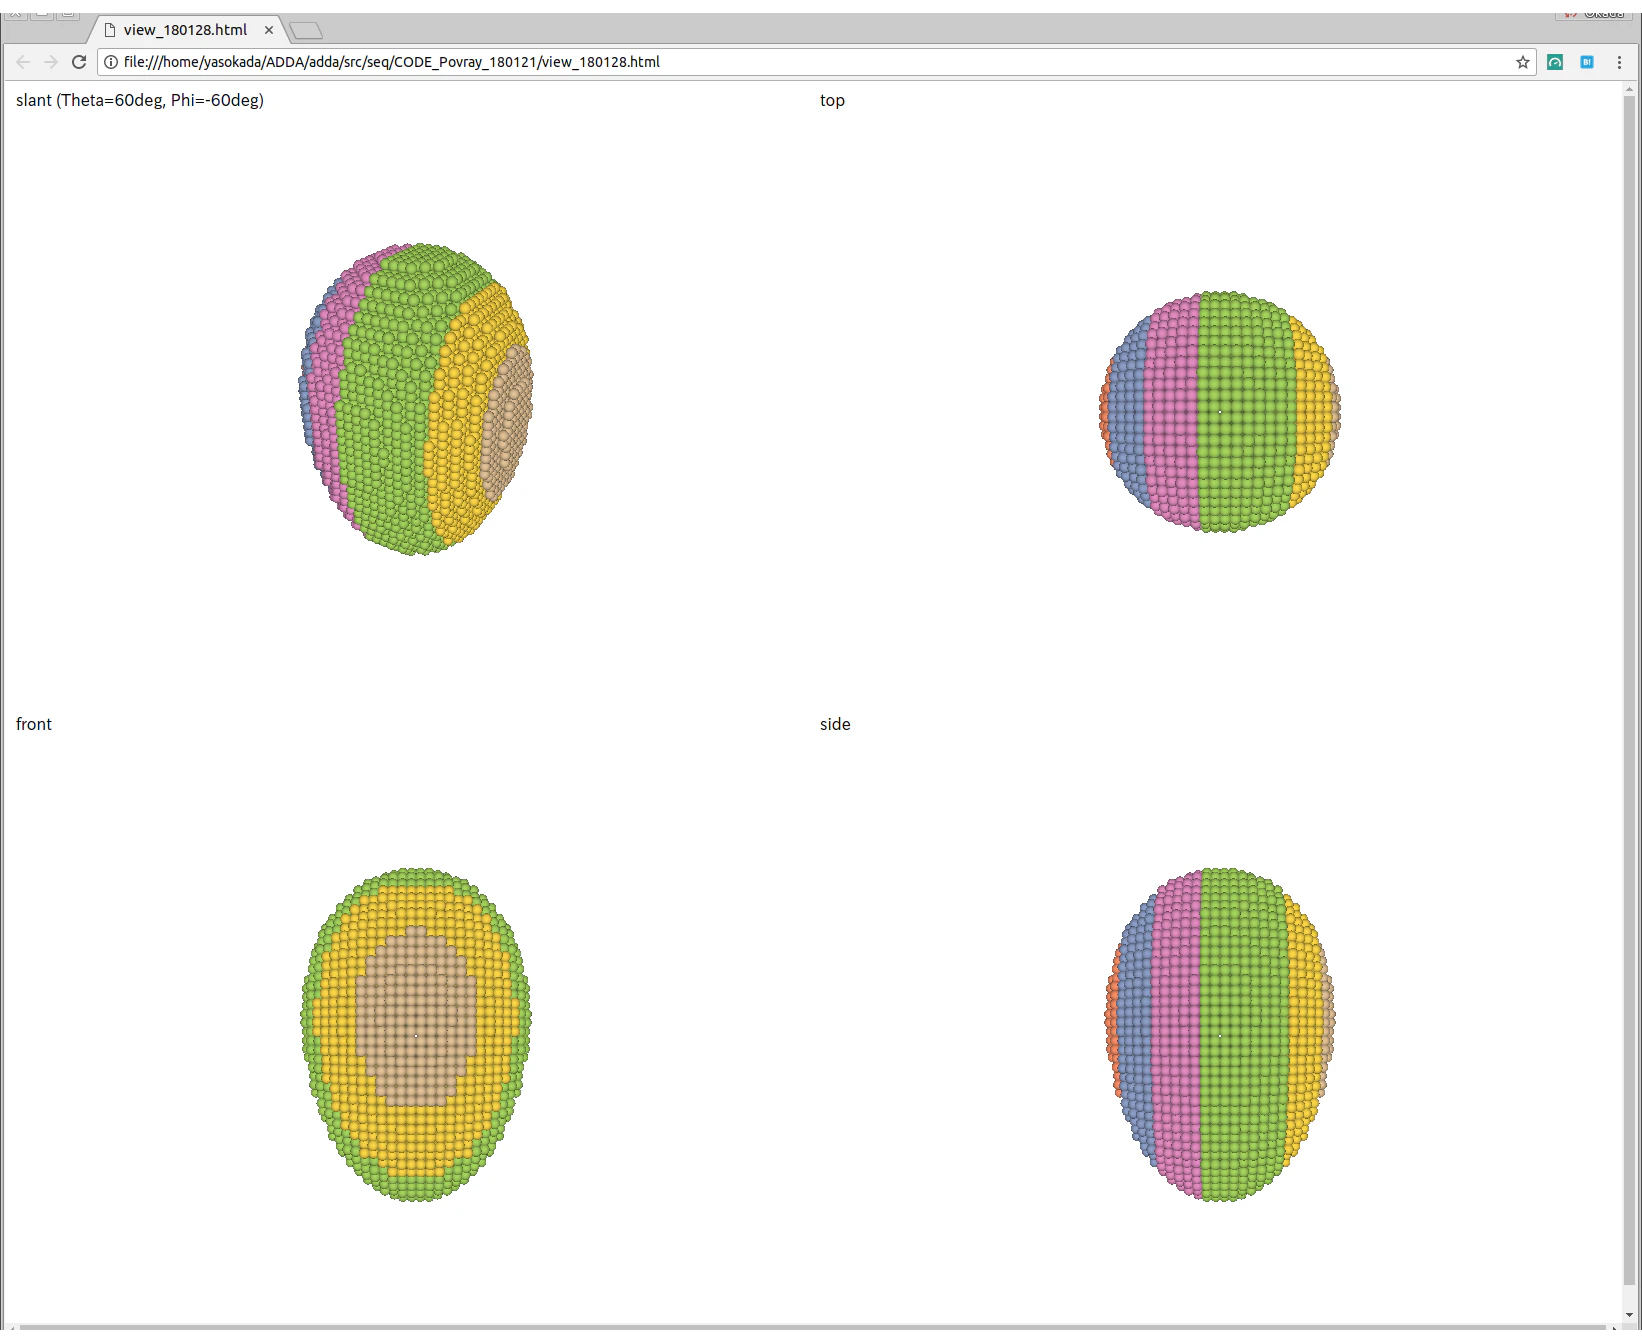The width and height of the screenshot is (1642, 1343).
Task: Click the 'top' label text
Action: 832,100
